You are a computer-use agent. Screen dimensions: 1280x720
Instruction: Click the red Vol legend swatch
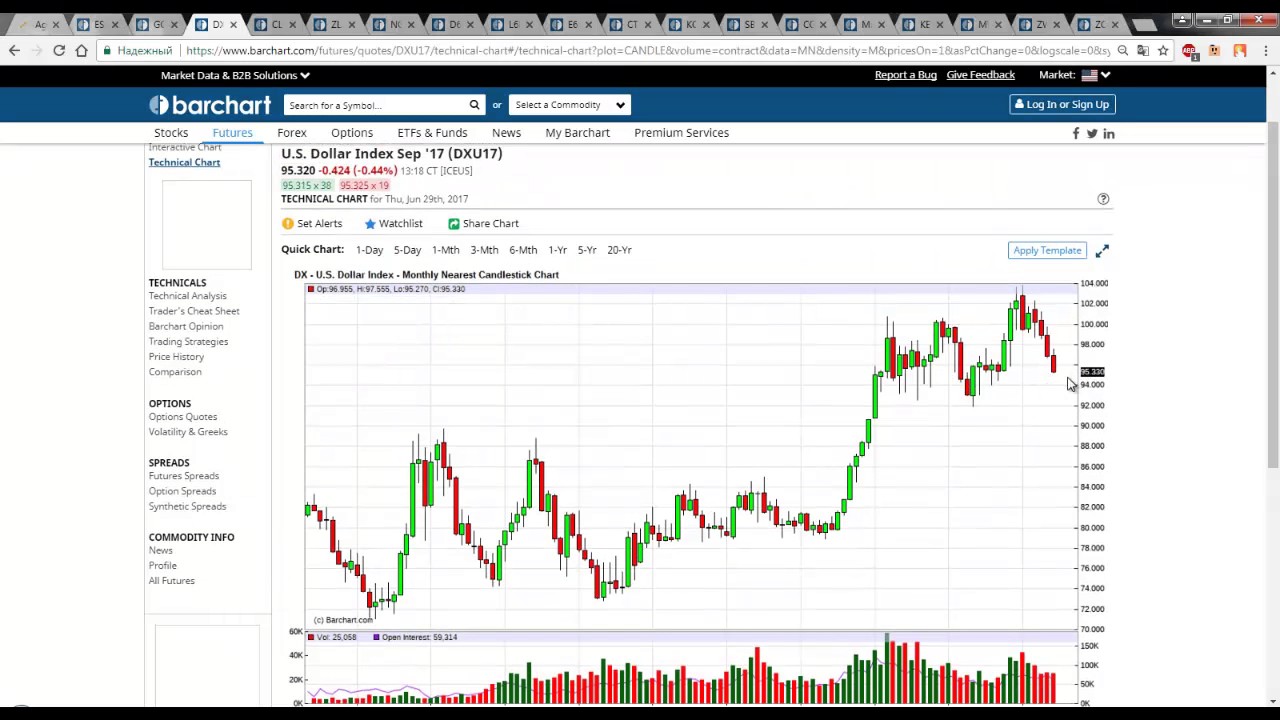click(x=311, y=637)
